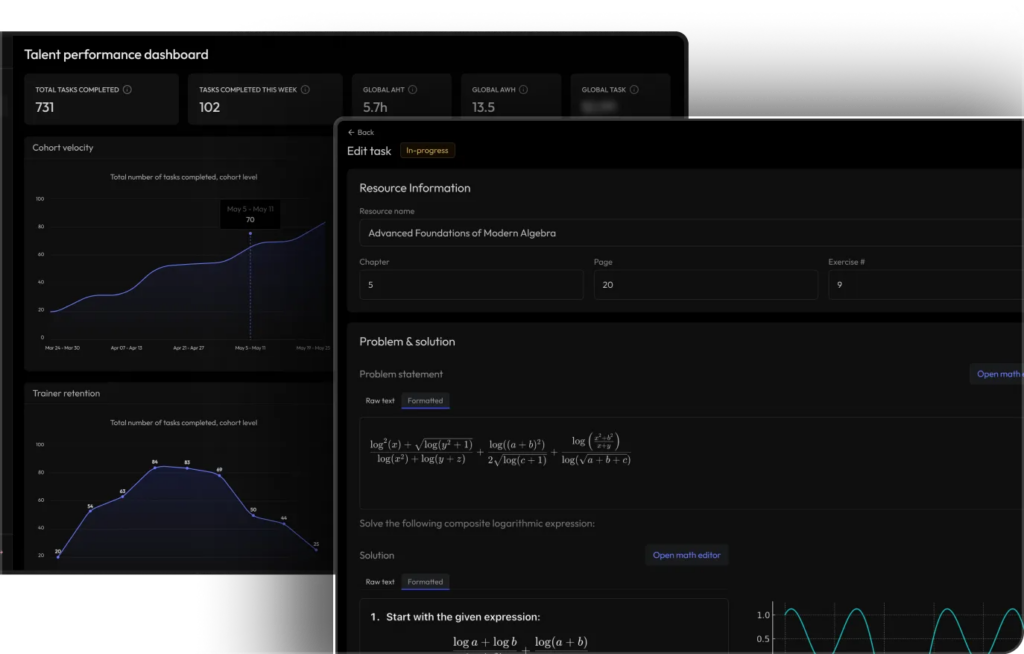Image resolution: width=1024 pixels, height=654 pixels.
Task: Click the 69 data point in Trainer retention chart
Action: tap(219, 475)
